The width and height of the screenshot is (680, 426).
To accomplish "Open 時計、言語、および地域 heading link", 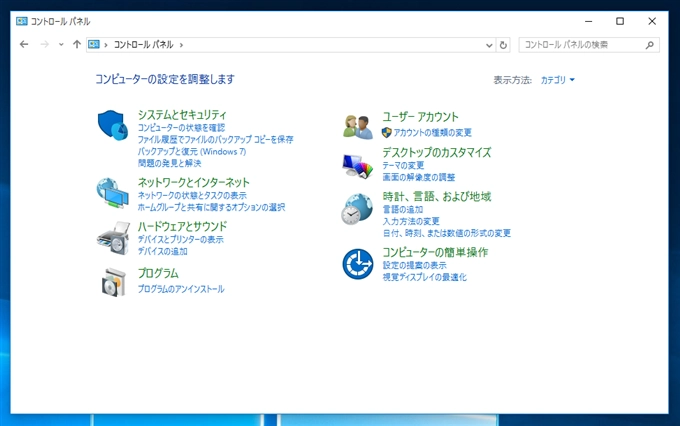I will (437, 197).
